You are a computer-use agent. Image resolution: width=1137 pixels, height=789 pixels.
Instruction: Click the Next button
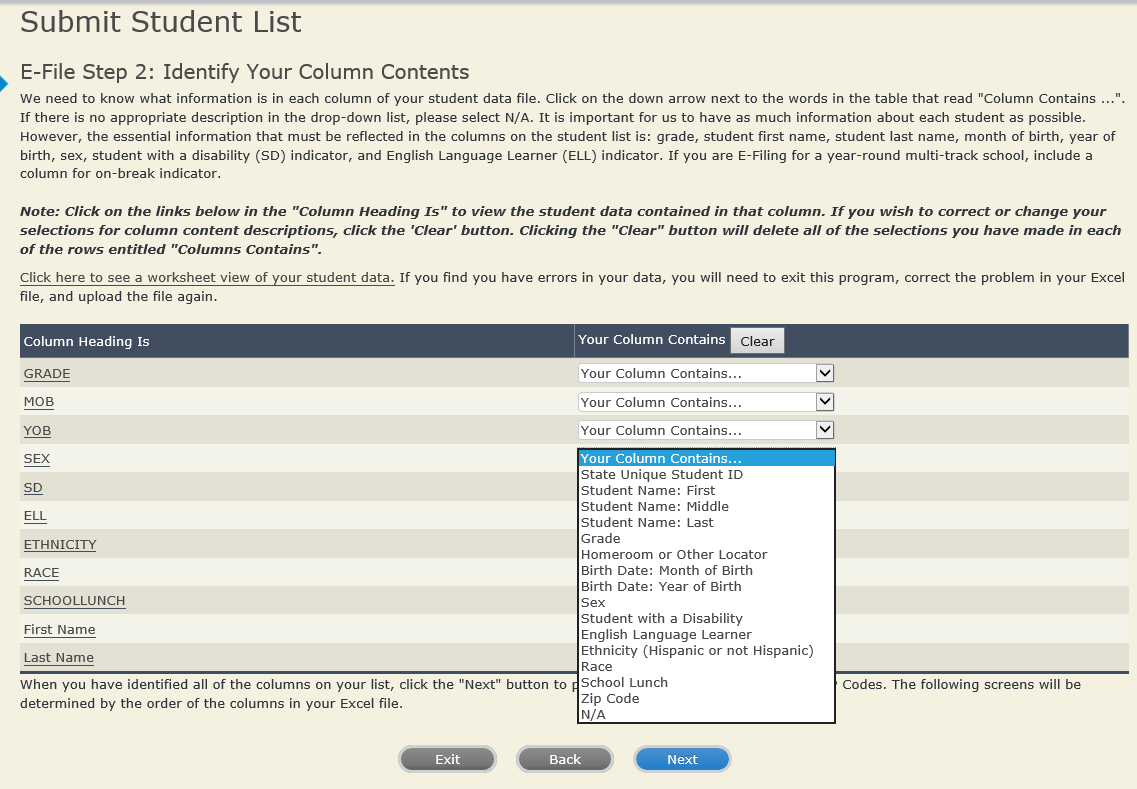click(x=682, y=760)
